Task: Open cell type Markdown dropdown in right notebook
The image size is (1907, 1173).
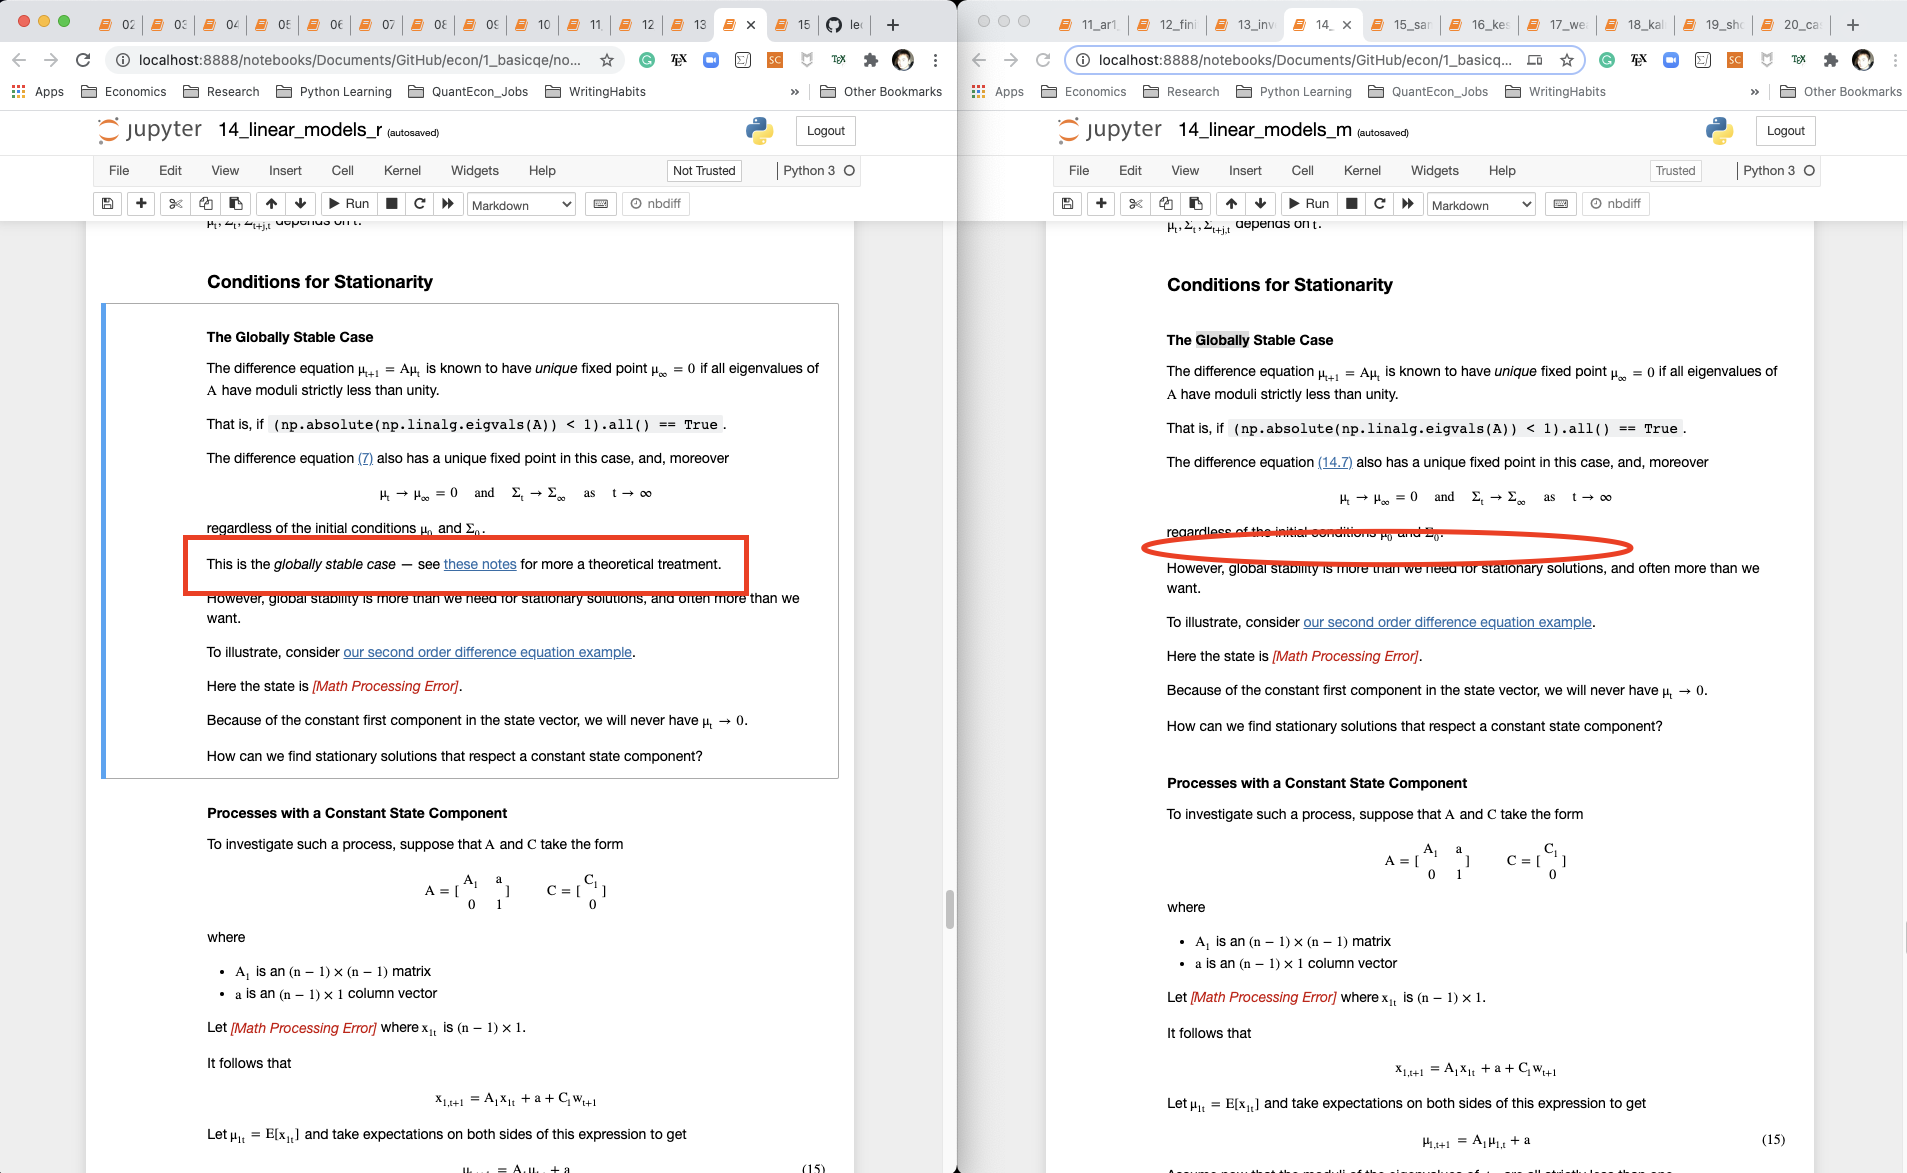Action: click(x=1481, y=204)
